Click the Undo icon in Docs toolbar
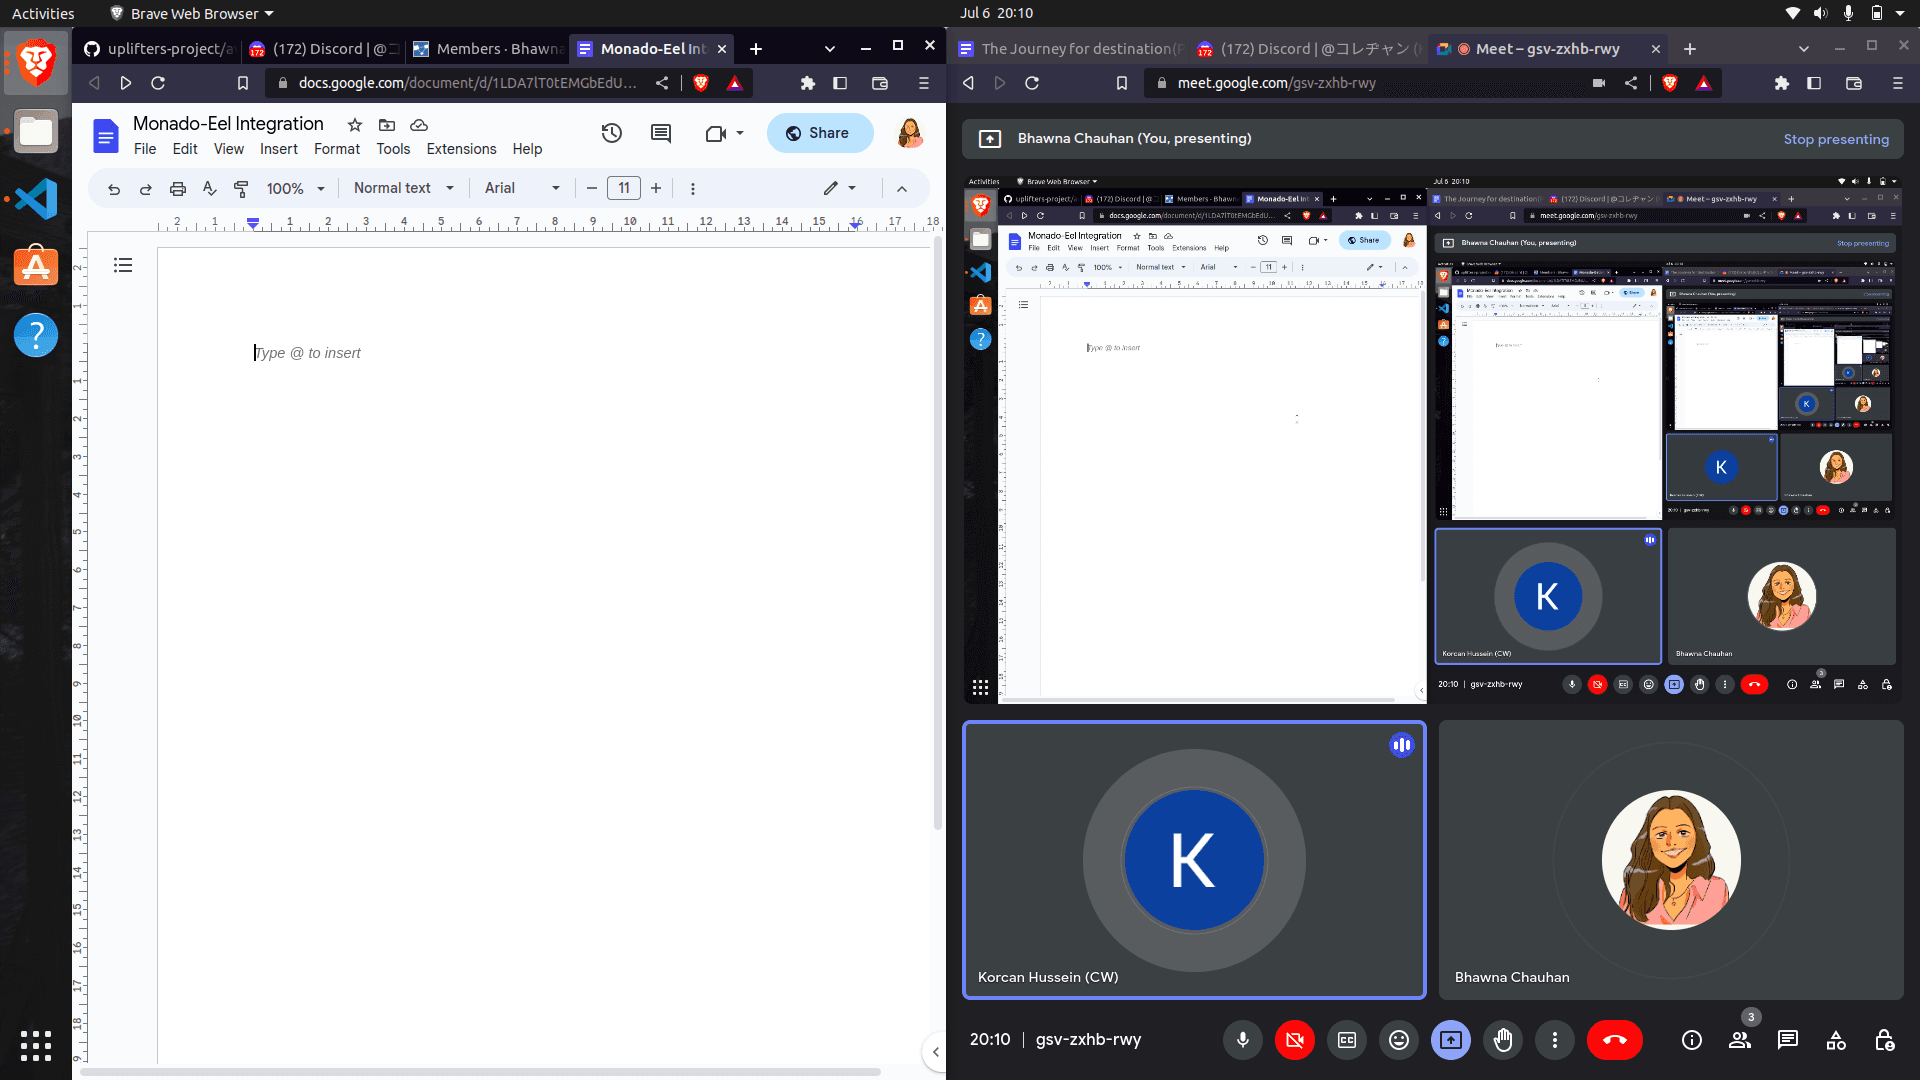 pyautogui.click(x=114, y=188)
